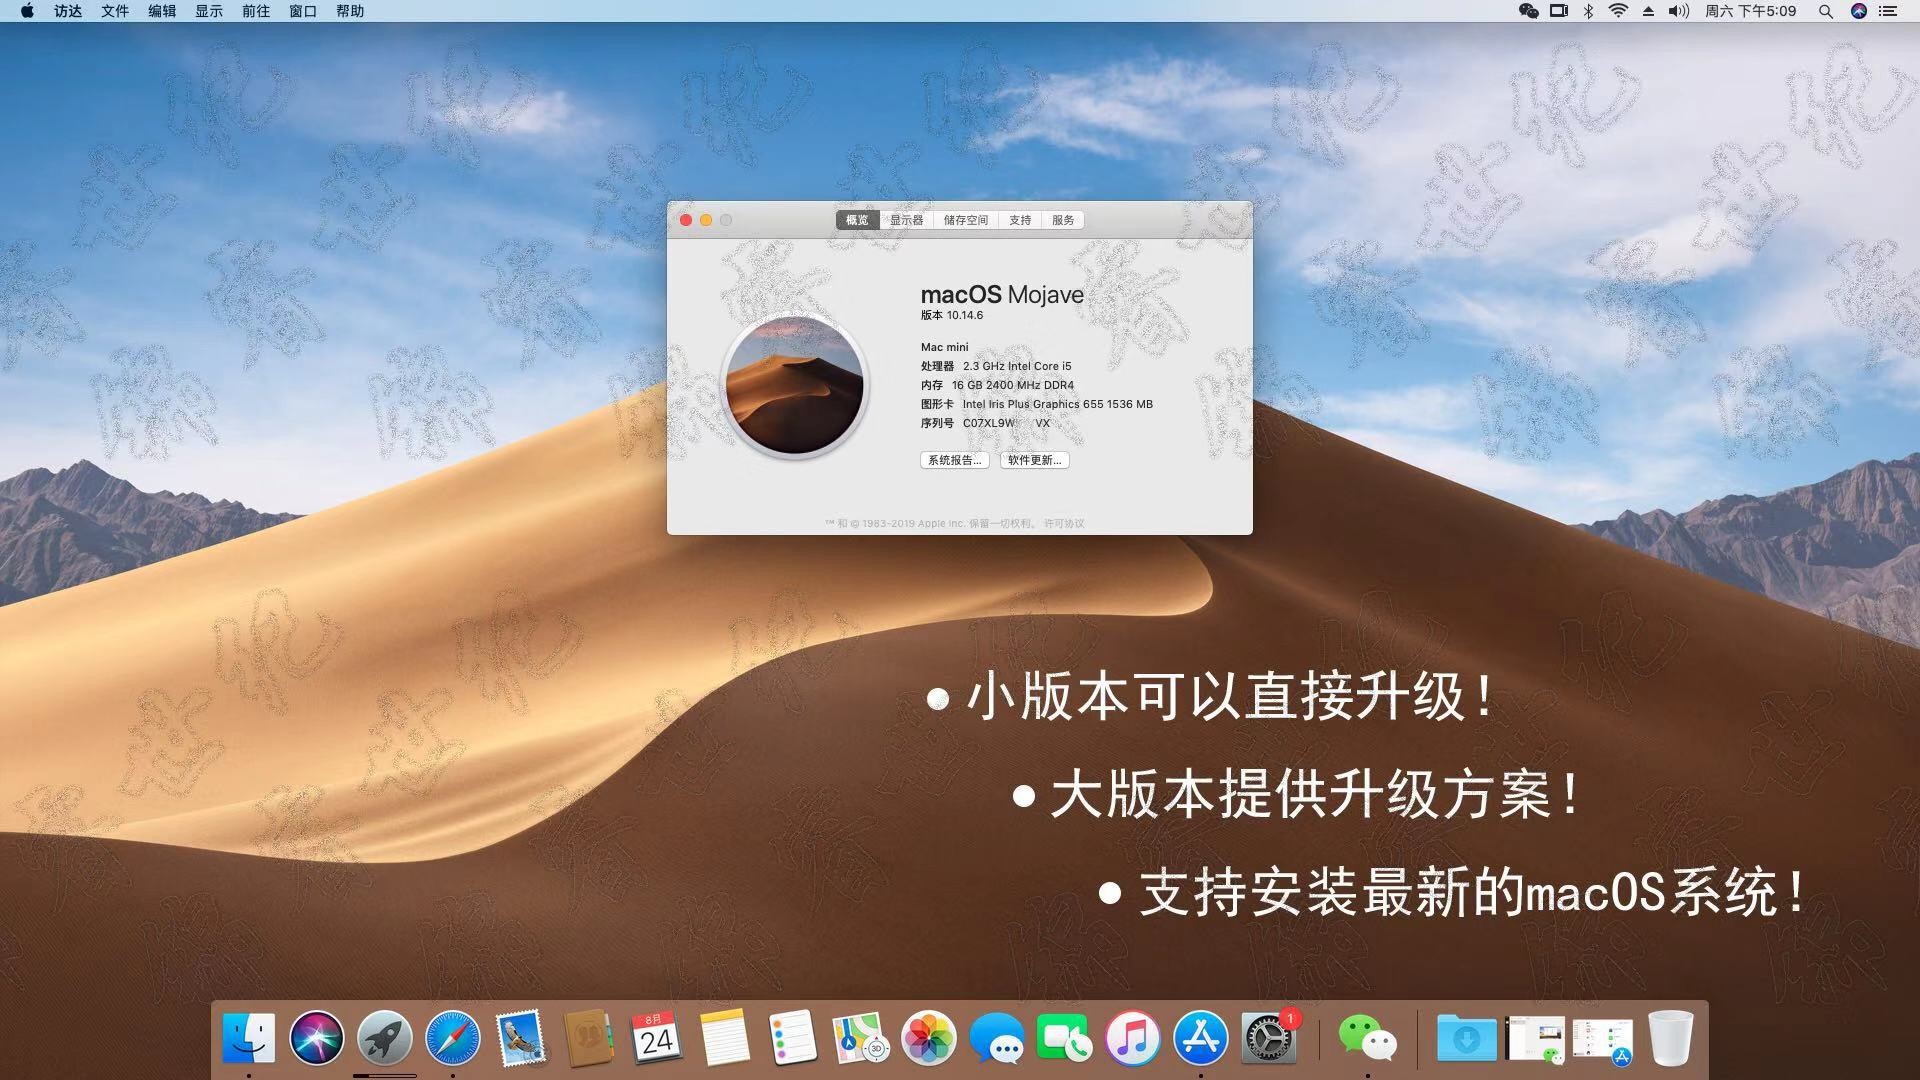Open App Store icon in Dock
This screenshot has width=1920, height=1080.
pos(1201,1038)
